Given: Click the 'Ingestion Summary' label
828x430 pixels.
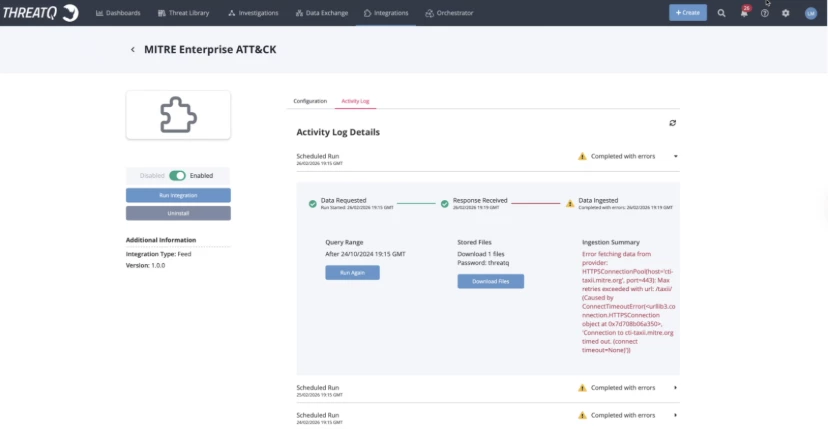Looking at the screenshot, I should pos(610,242).
